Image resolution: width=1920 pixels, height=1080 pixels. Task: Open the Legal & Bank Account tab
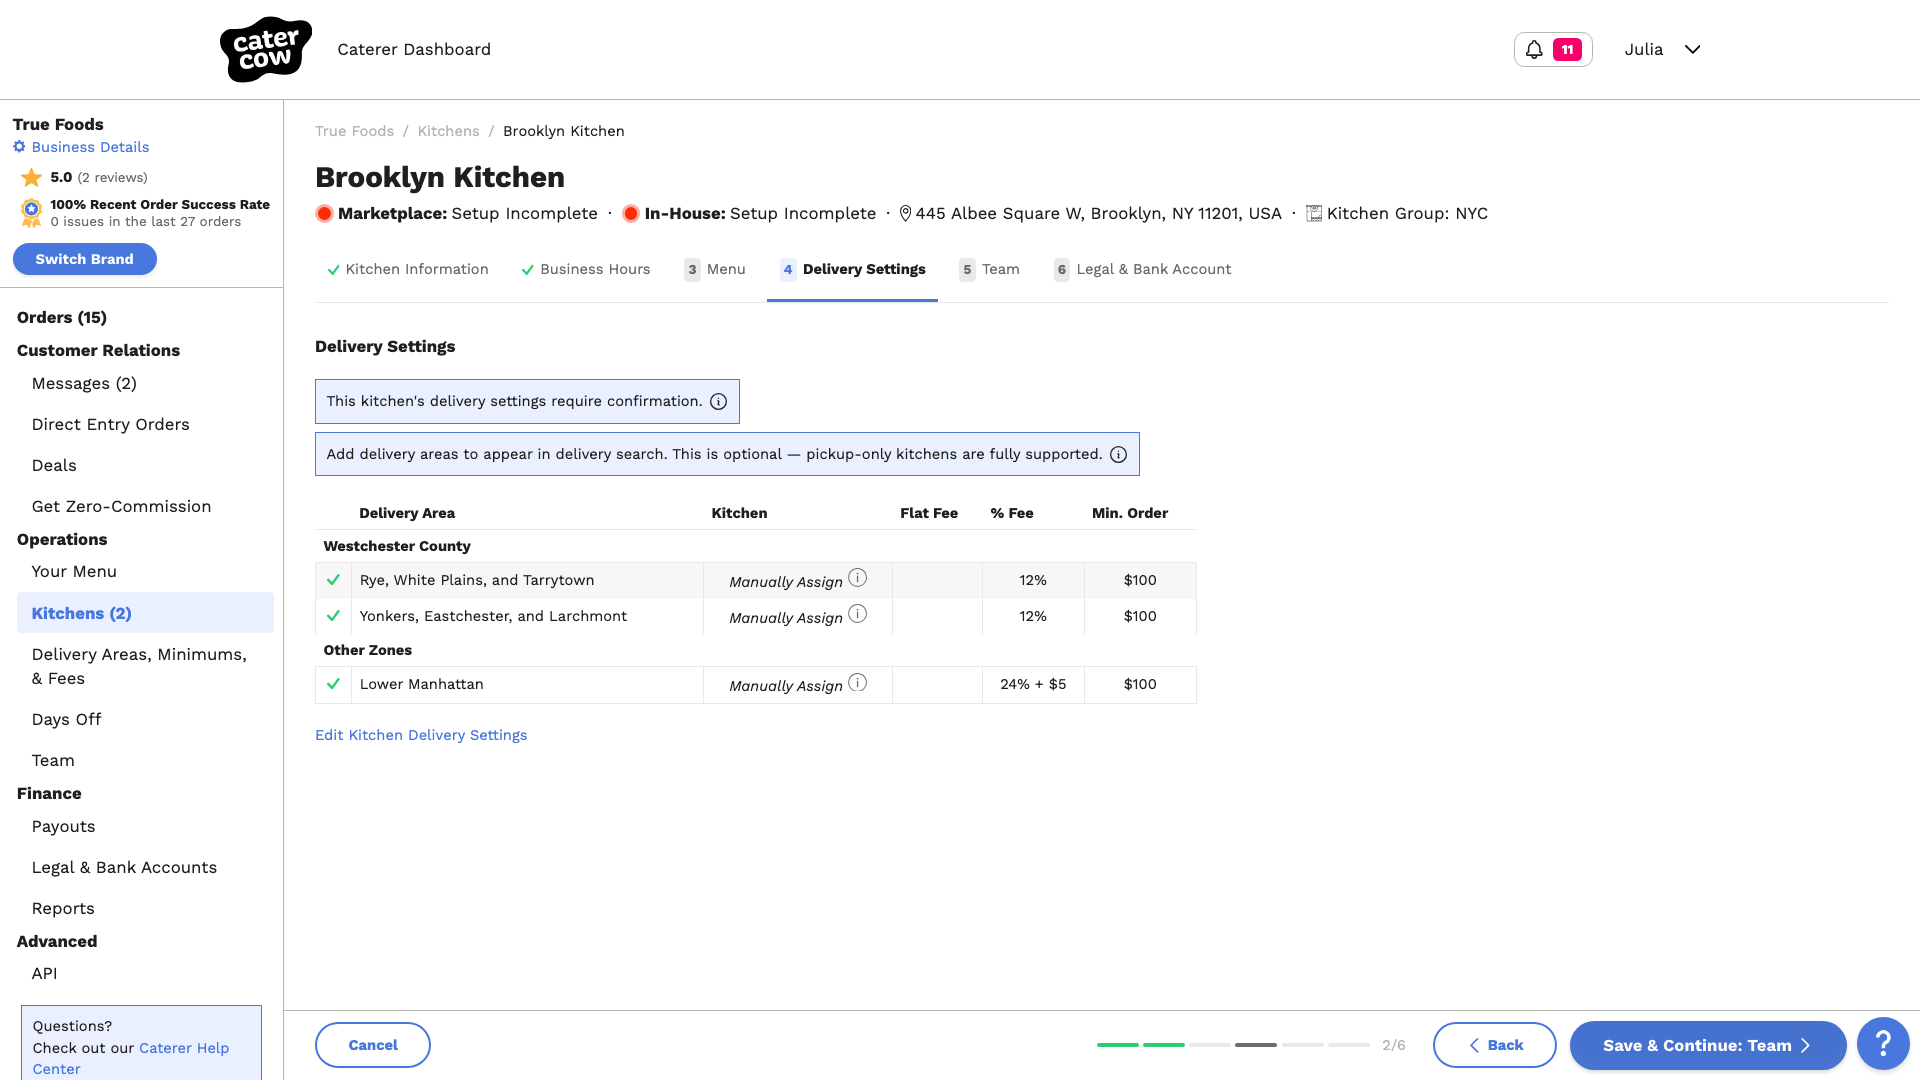(1142, 269)
